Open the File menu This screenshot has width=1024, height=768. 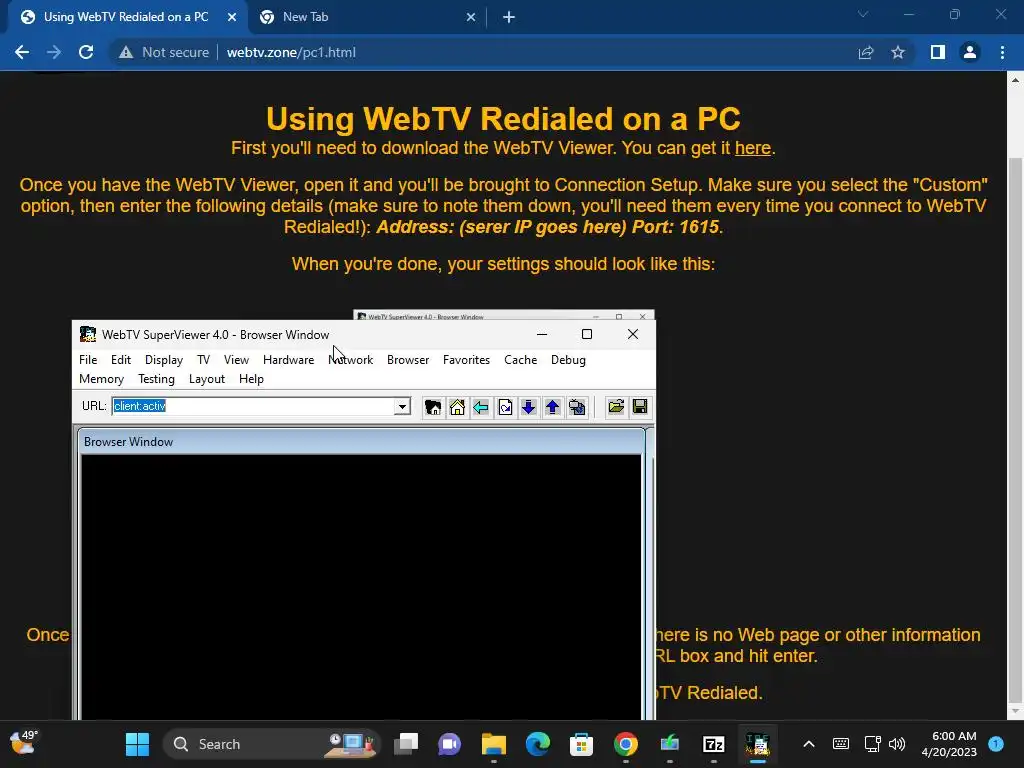tap(88, 360)
